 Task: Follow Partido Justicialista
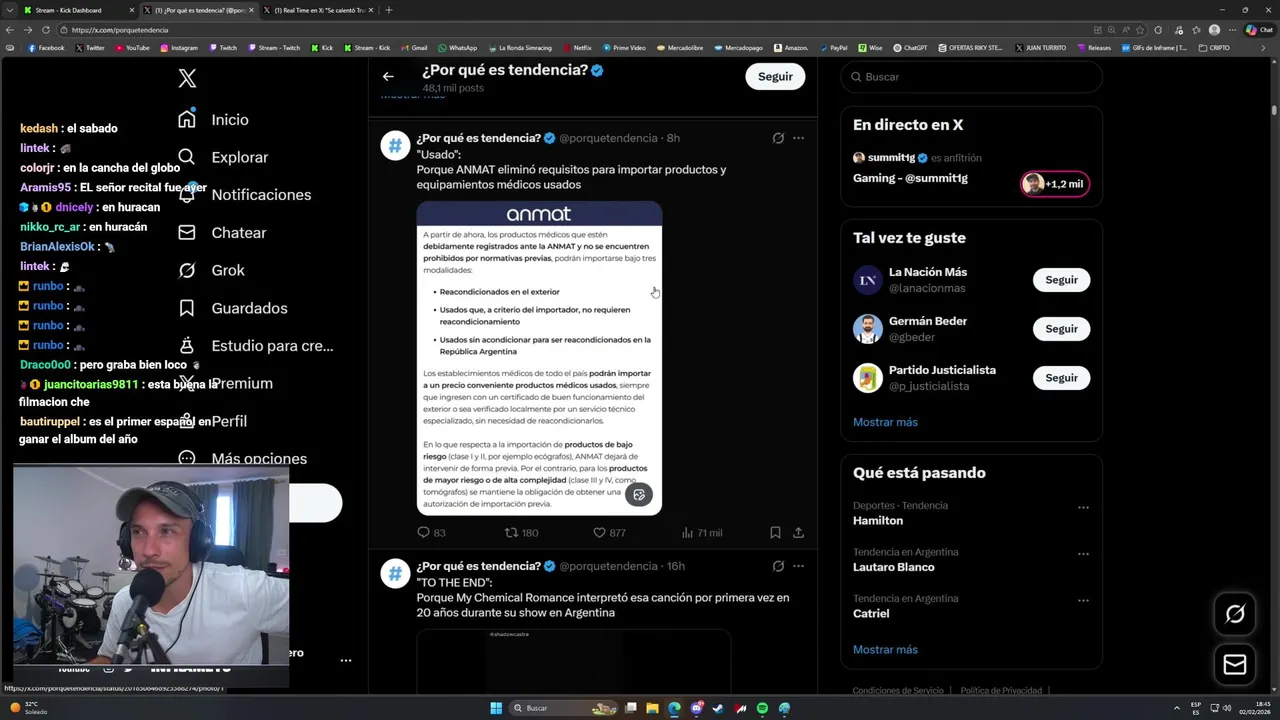(x=1061, y=378)
